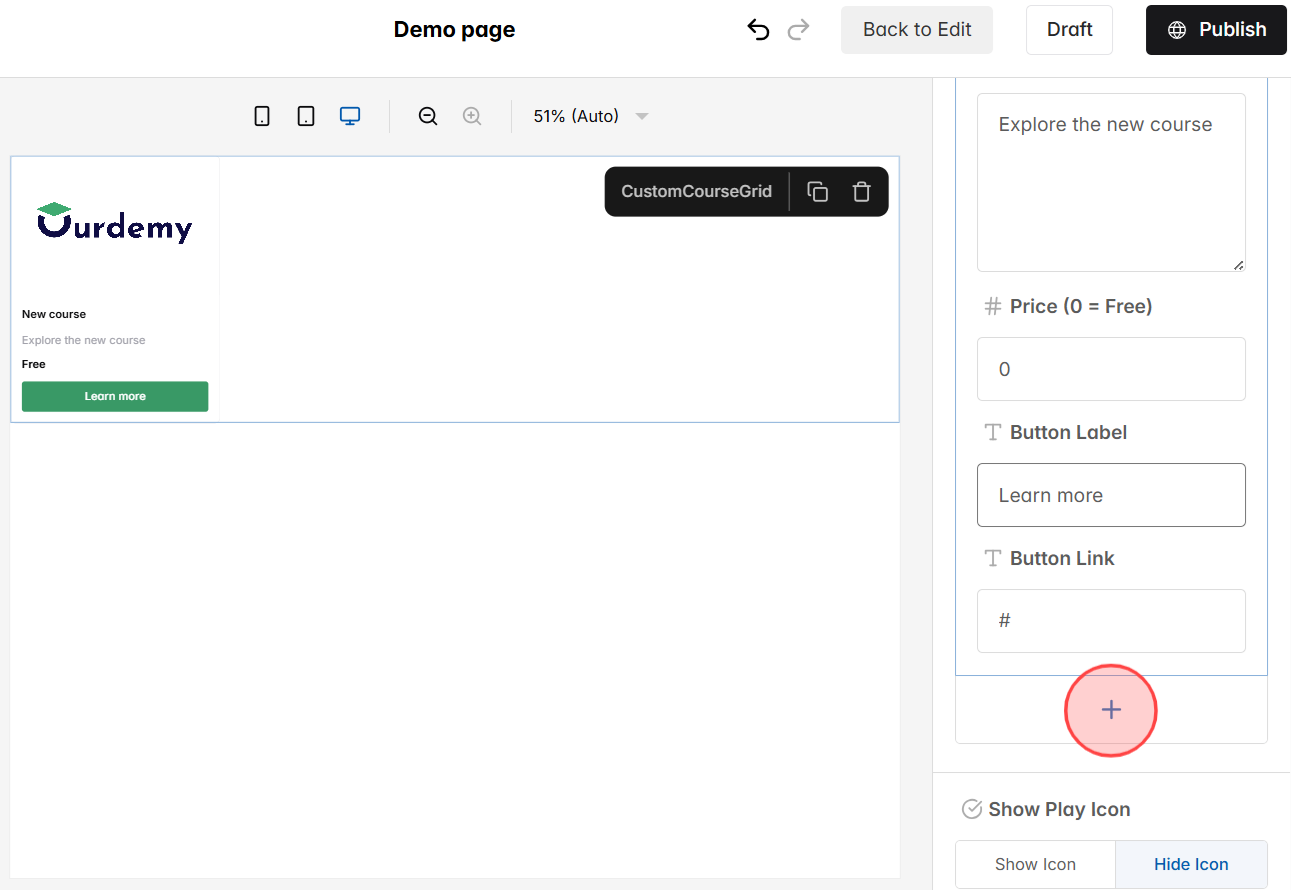The width and height of the screenshot is (1291, 890).
Task: Select the desktop preview icon
Action: tap(349, 115)
